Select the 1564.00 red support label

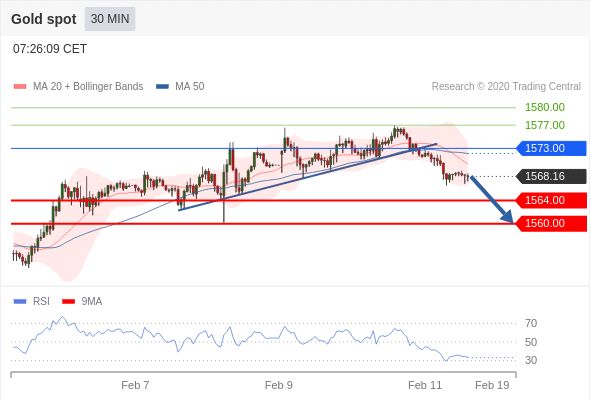pyautogui.click(x=551, y=200)
